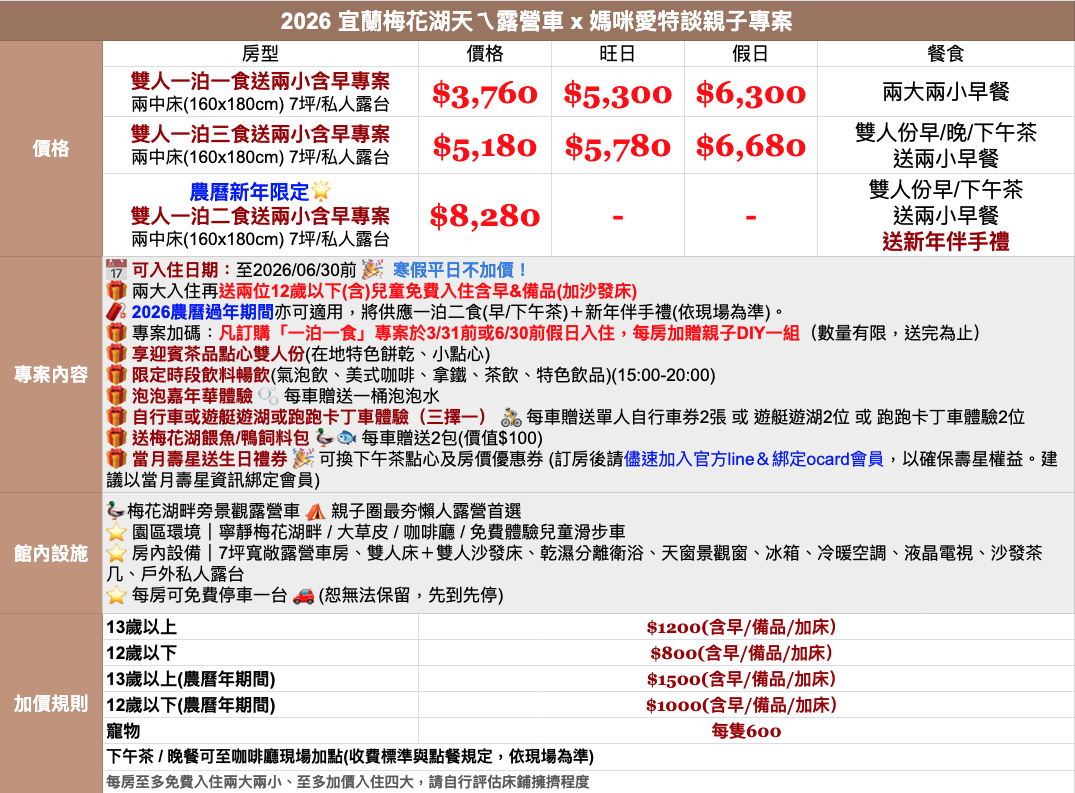Image resolution: width=1075 pixels, height=793 pixels.
Task: Click the calendar icon beside 可入住日期
Action: (x=116, y=270)
